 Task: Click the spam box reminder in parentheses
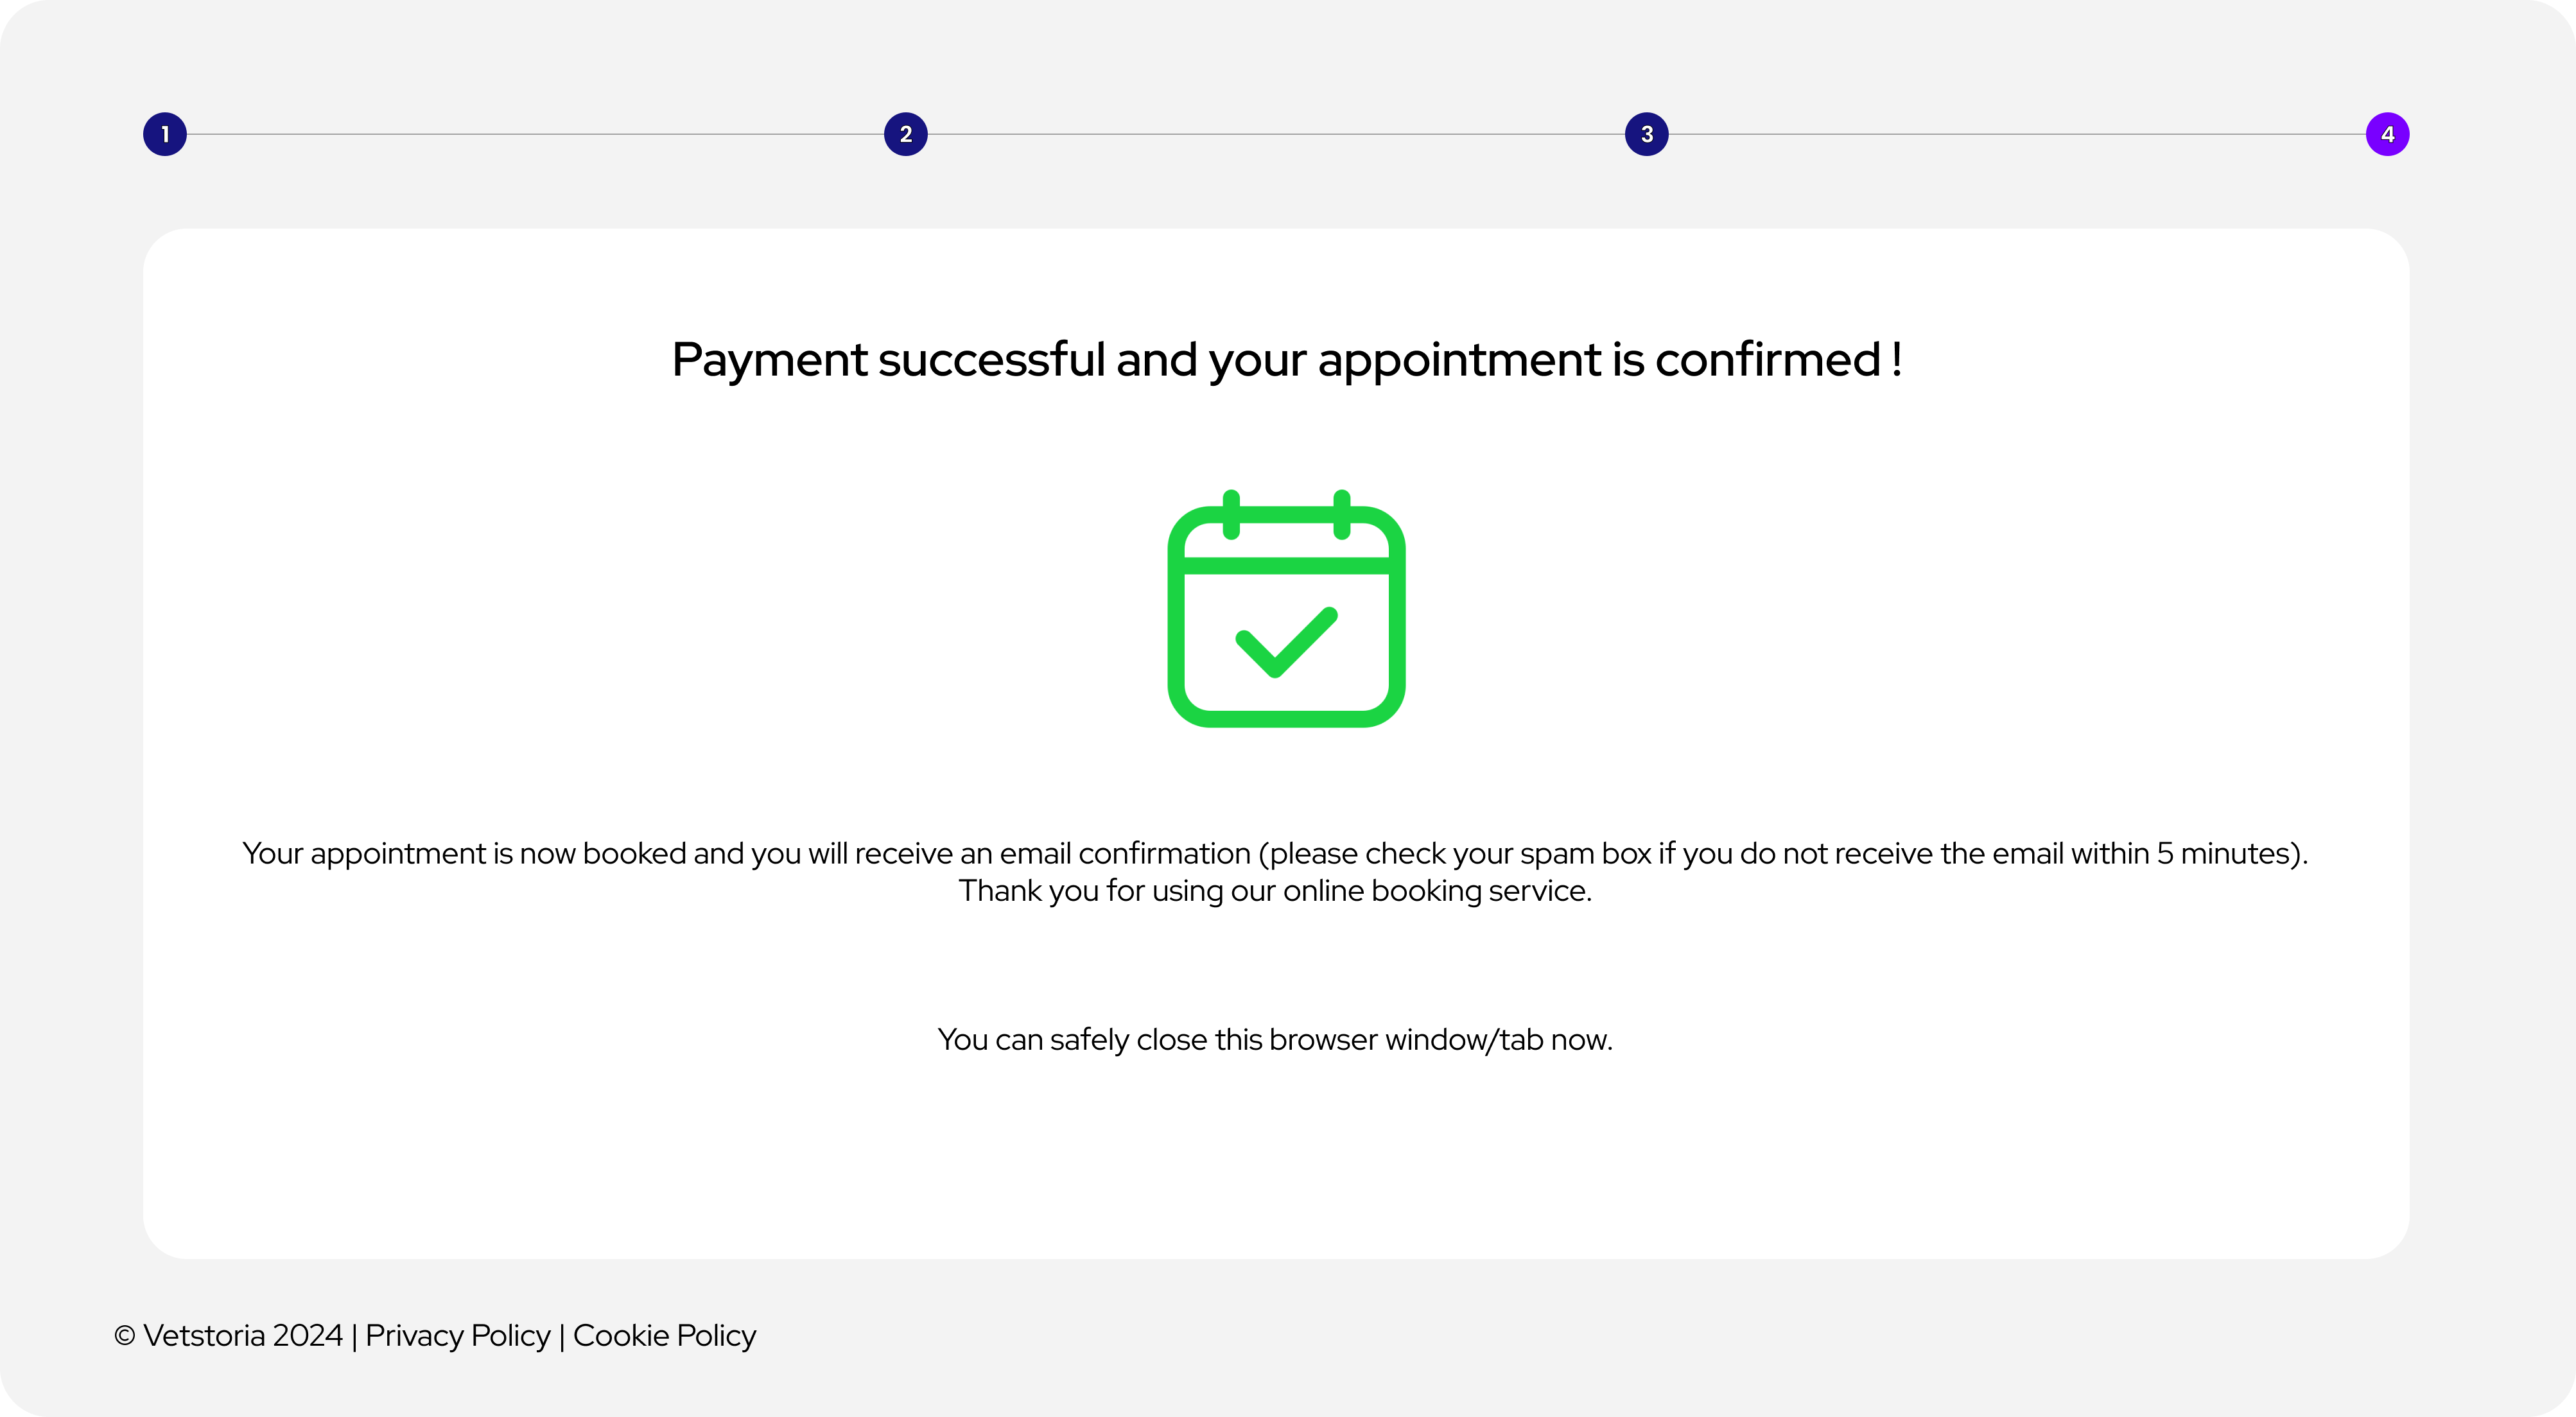[1780, 853]
